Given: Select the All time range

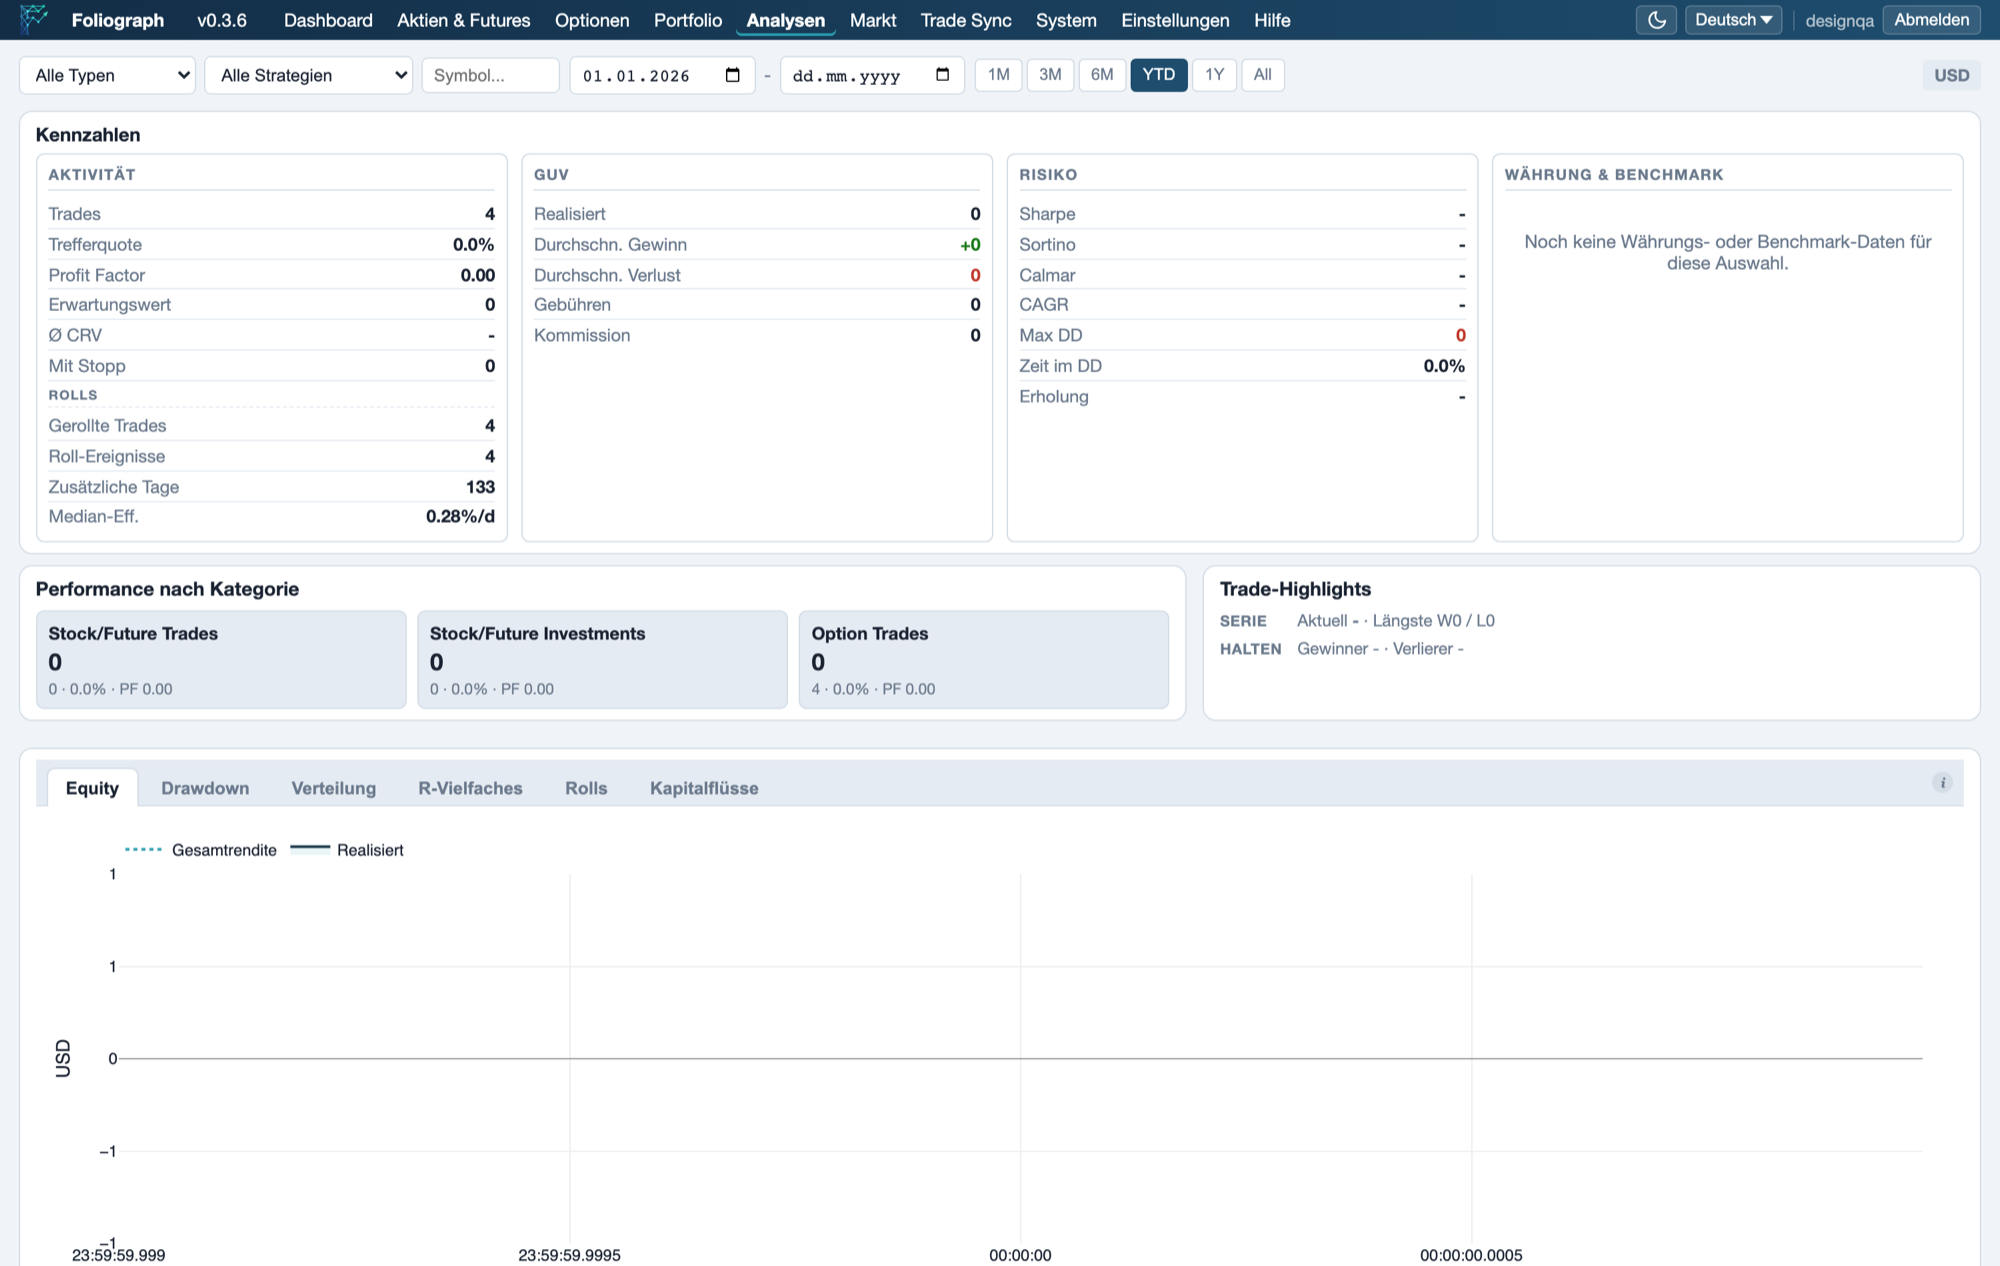Looking at the screenshot, I should click(1263, 75).
